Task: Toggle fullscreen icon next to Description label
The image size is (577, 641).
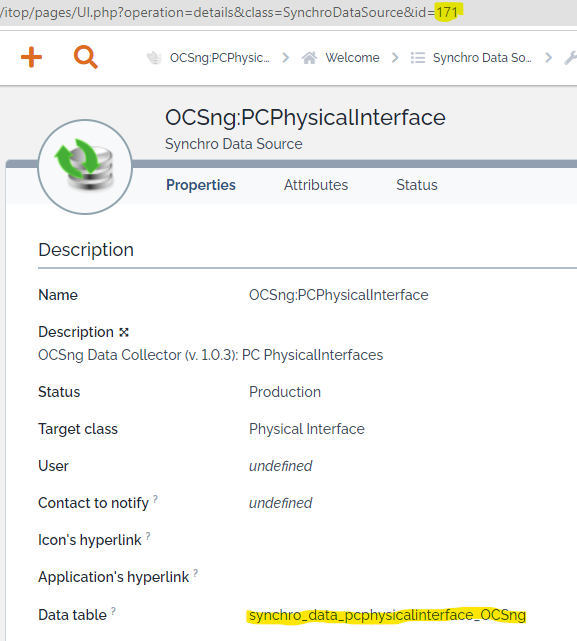Action: [x=124, y=332]
